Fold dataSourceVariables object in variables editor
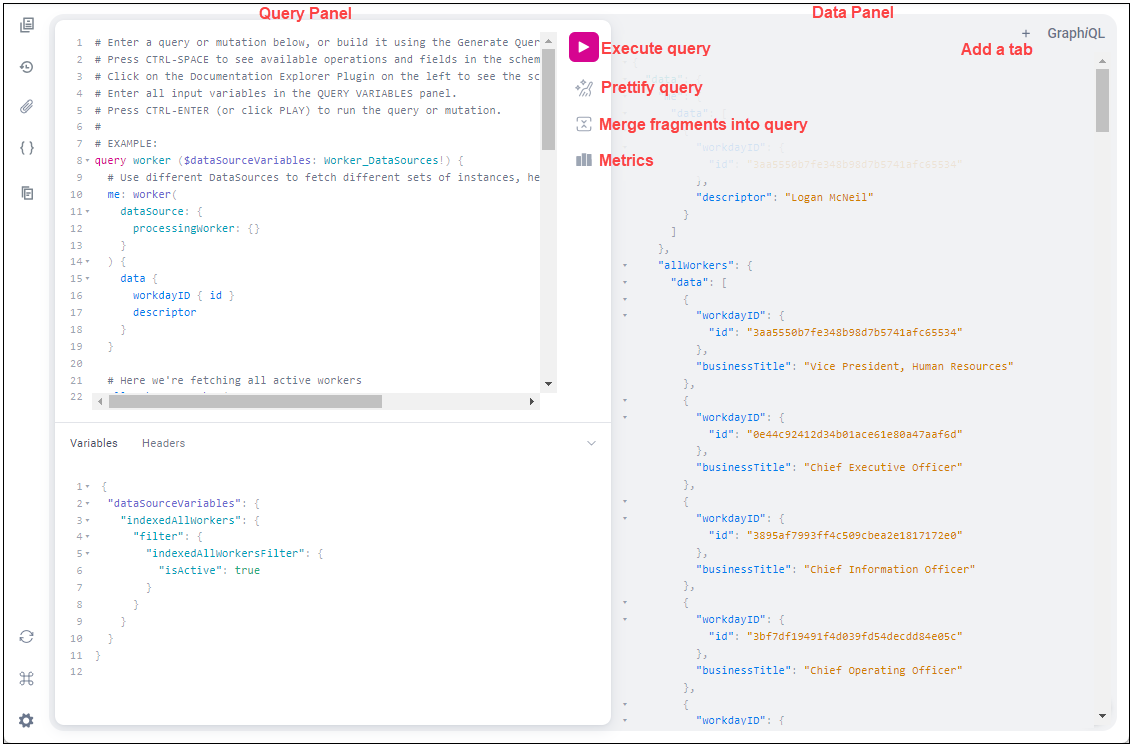The height and width of the screenshot is (749, 1133). tap(87, 503)
